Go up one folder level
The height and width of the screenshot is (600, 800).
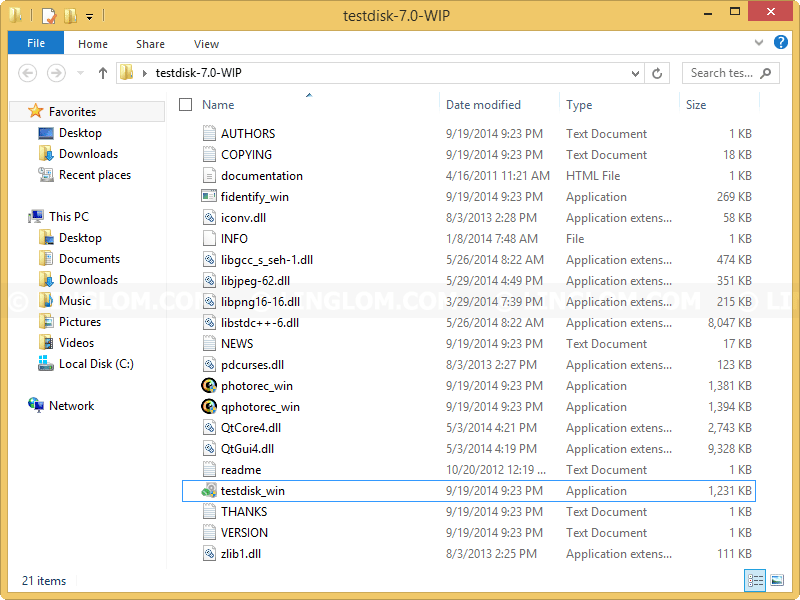[x=103, y=73]
